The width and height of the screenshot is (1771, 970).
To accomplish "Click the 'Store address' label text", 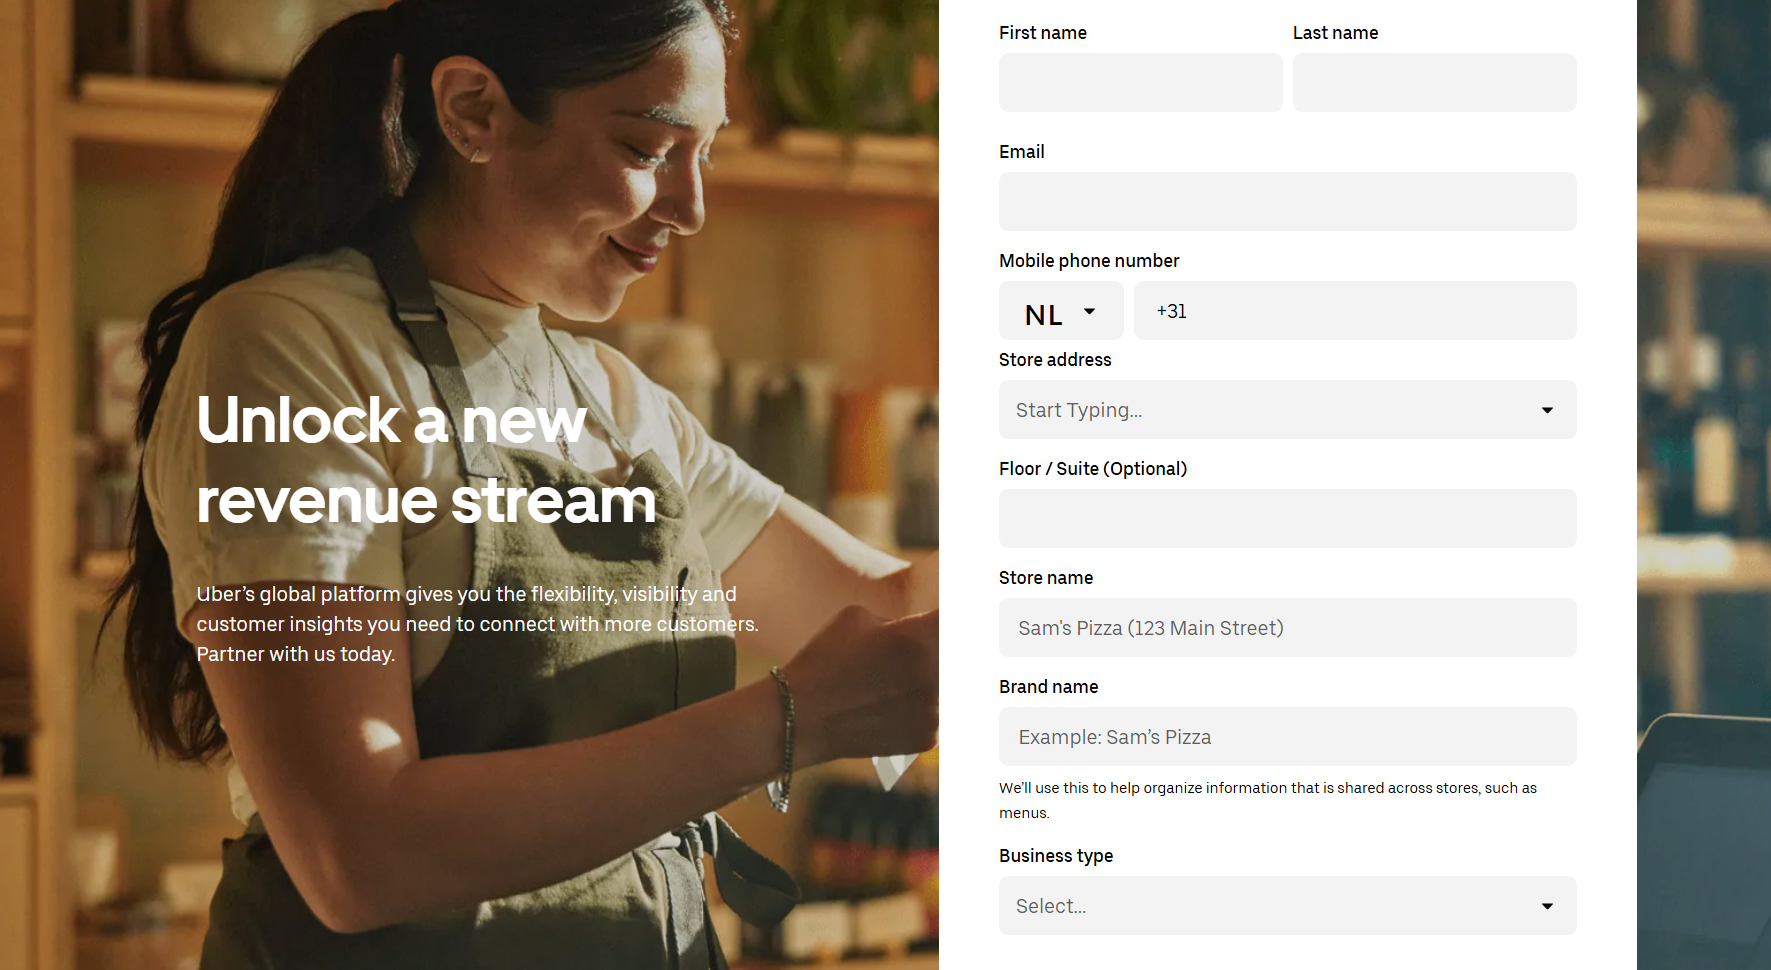I will click(x=1055, y=360).
